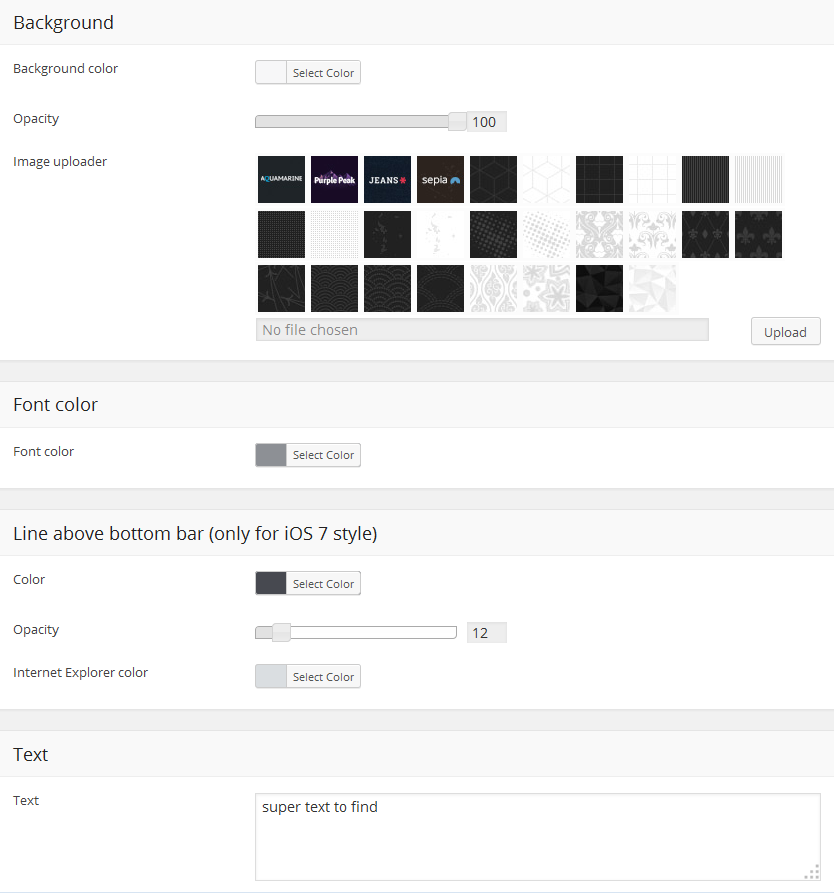Open Select Color for Background color
Viewport: 834px width, 893px height.
coord(323,73)
